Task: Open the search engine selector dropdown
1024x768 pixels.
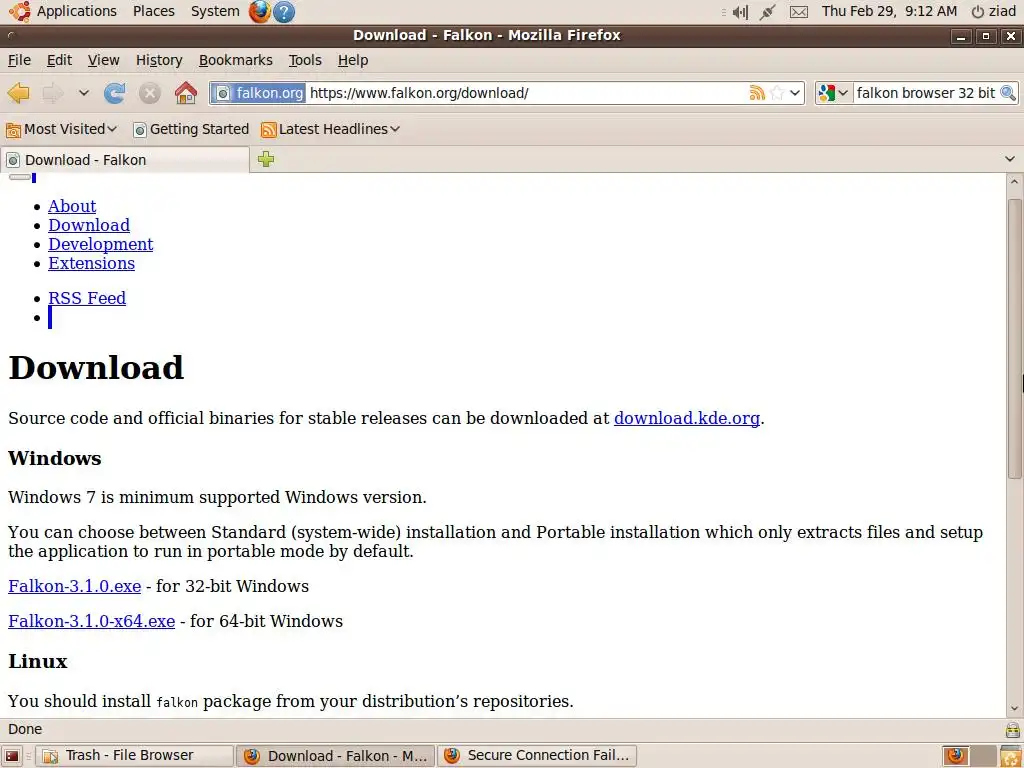Action: tap(833, 93)
